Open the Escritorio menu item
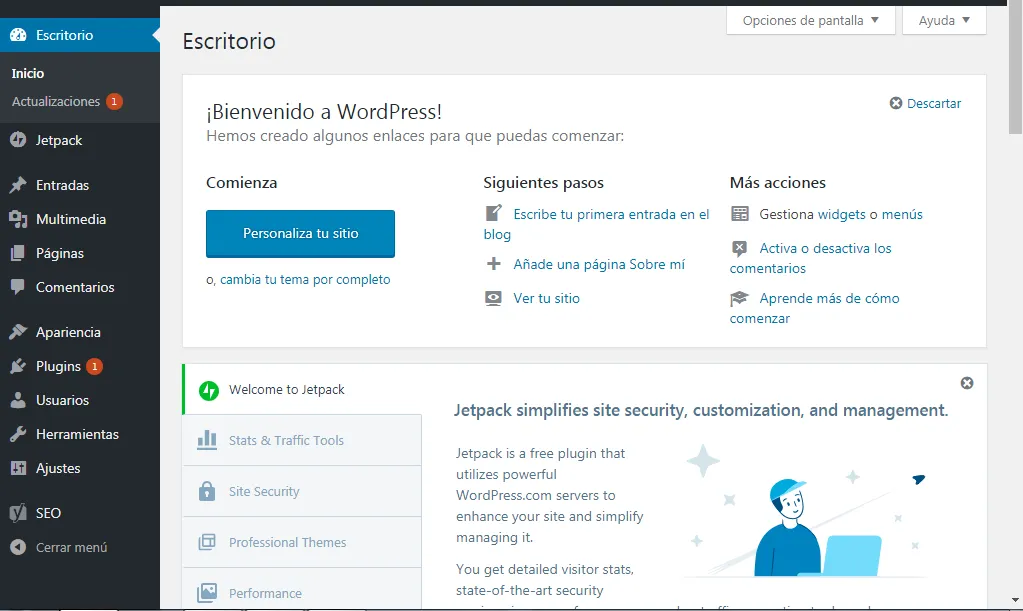 [80, 35]
